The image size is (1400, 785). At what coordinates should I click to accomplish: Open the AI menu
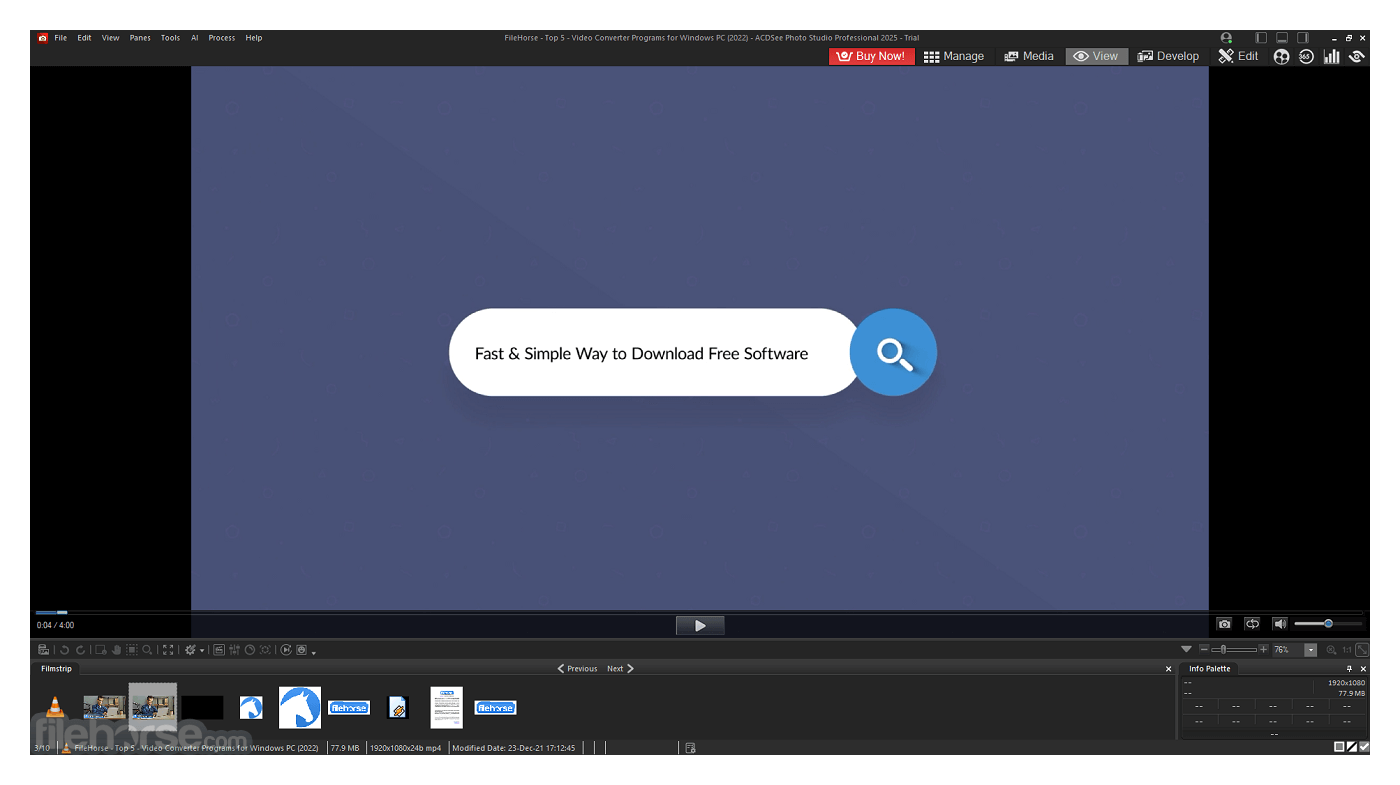click(195, 38)
